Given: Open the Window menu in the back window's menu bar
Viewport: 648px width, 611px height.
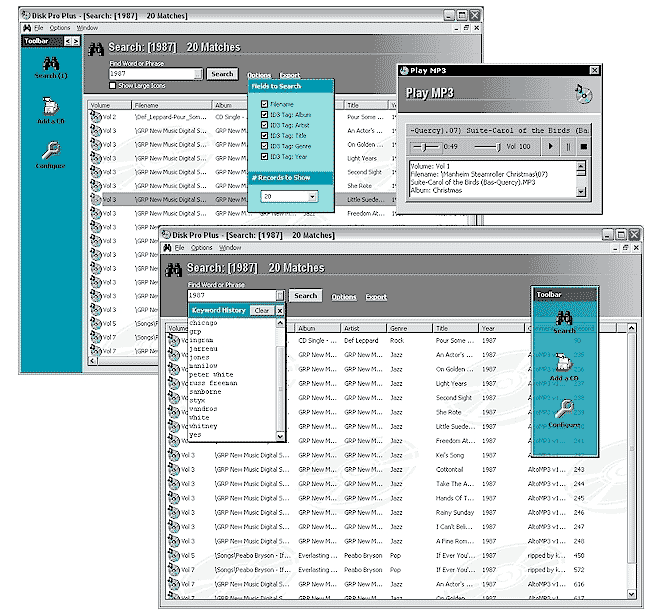Looking at the screenshot, I should click(87, 28).
